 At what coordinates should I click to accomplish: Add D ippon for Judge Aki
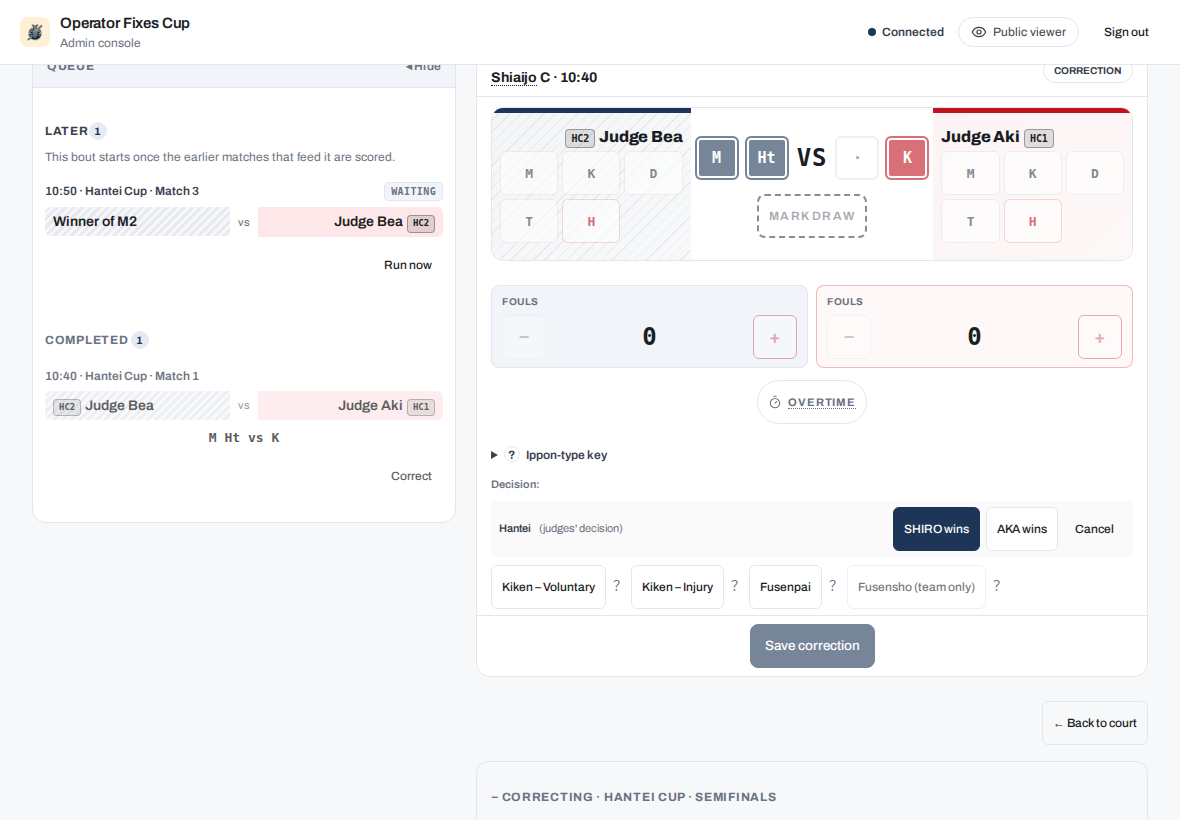1094,173
